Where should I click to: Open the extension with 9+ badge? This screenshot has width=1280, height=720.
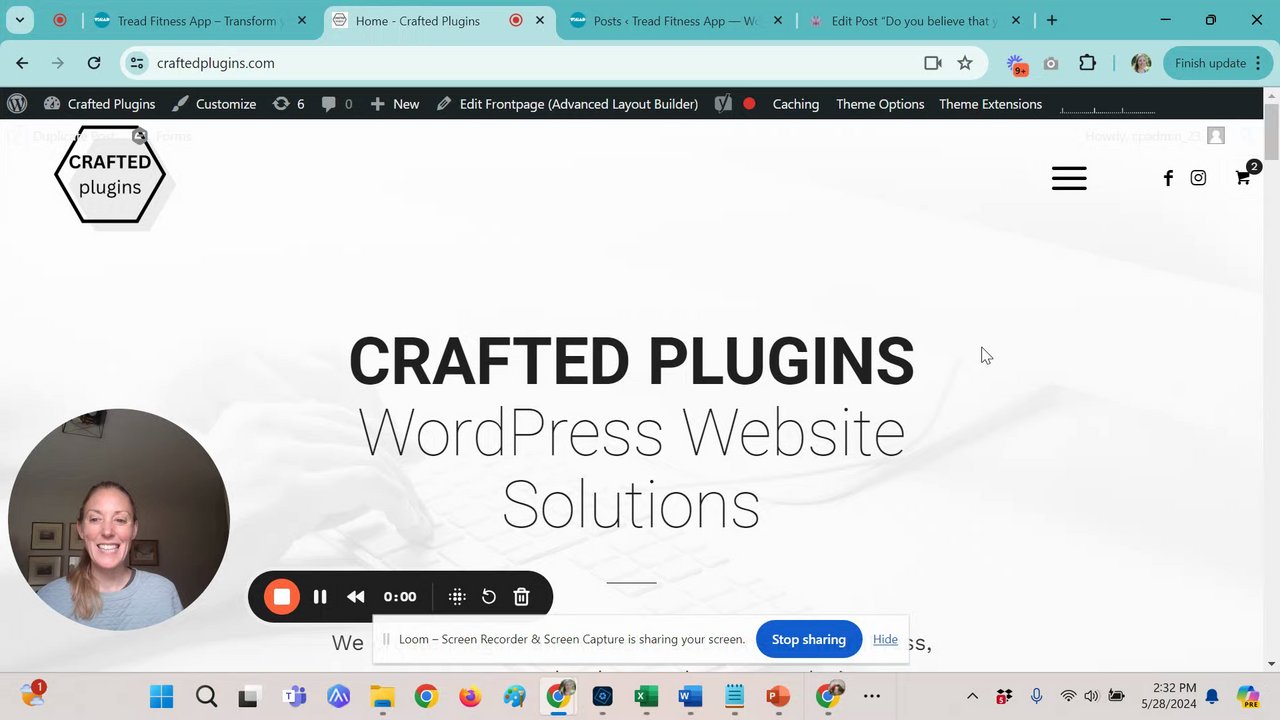1016,65
